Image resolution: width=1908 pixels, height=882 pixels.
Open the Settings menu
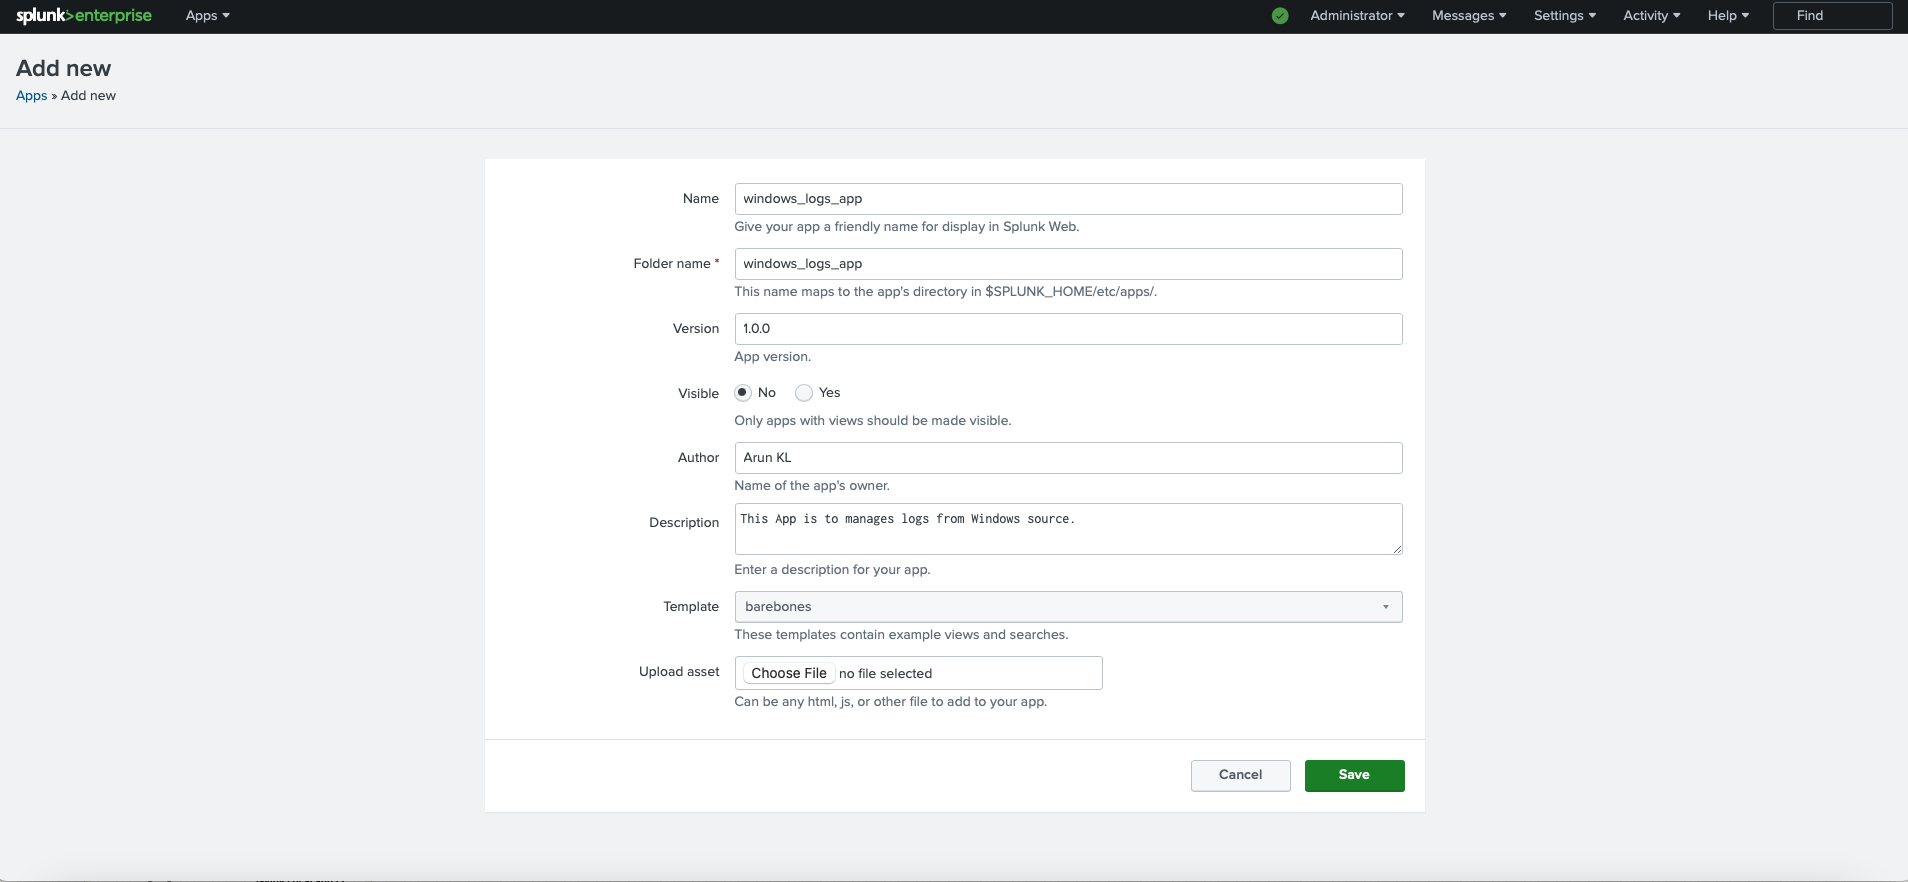pyautogui.click(x=1565, y=15)
